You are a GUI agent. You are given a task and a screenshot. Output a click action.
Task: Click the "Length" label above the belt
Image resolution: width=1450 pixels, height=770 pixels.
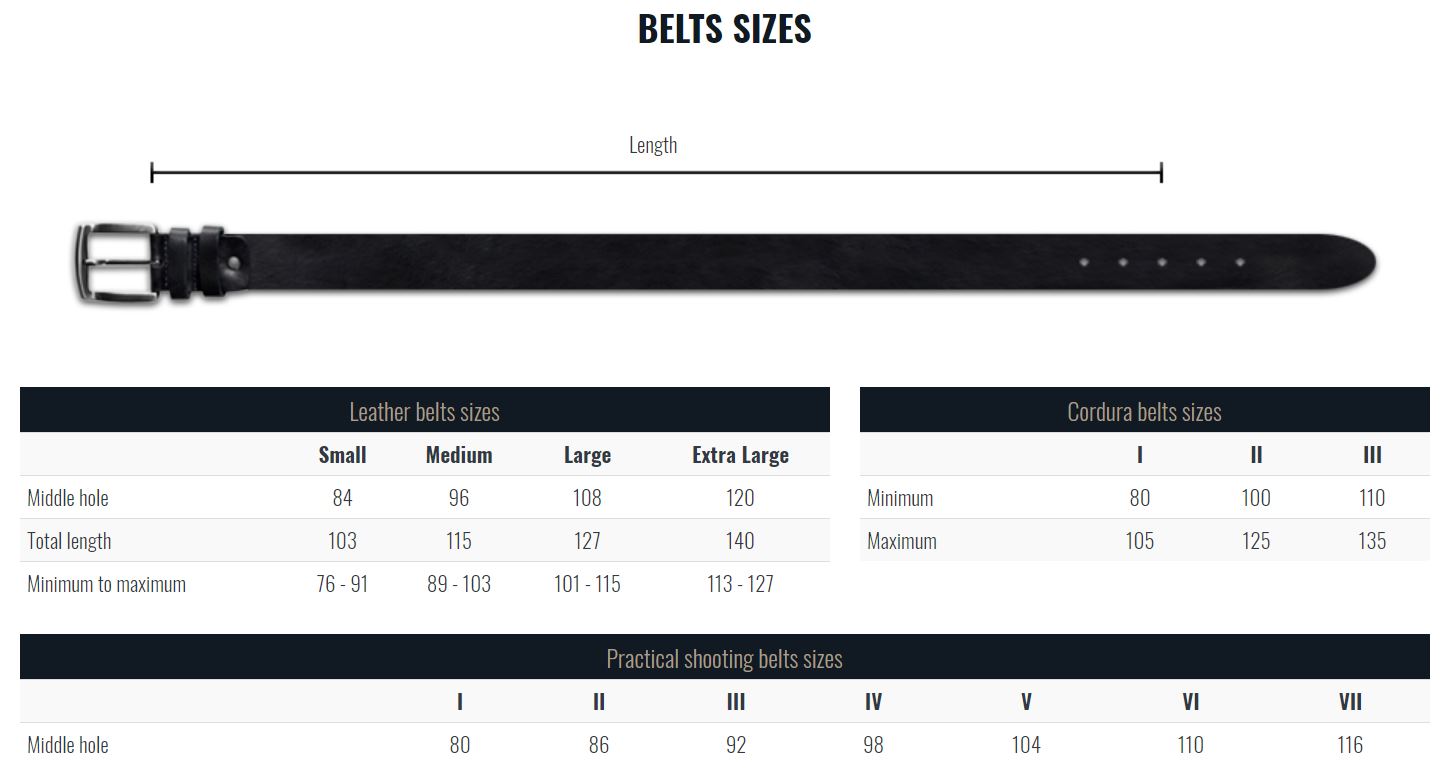click(x=653, y=145)
